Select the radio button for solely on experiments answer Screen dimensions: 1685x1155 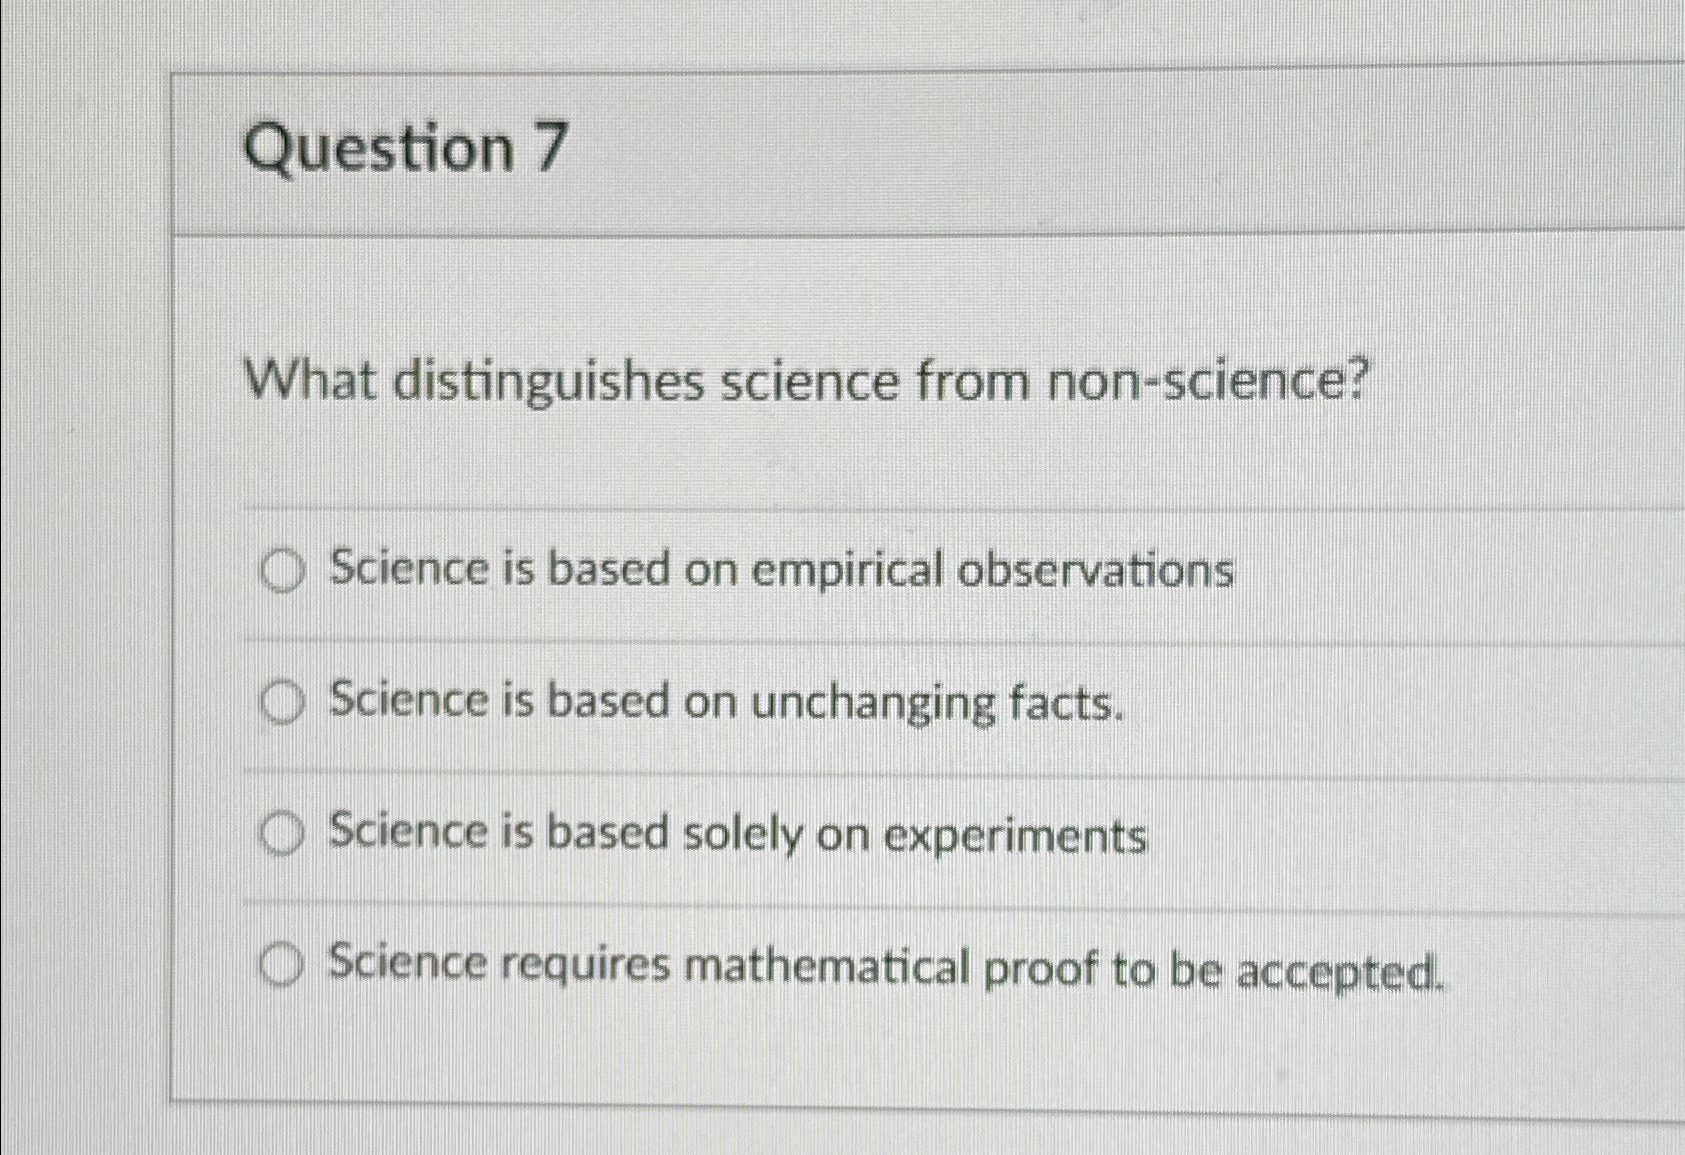(283, 835)
